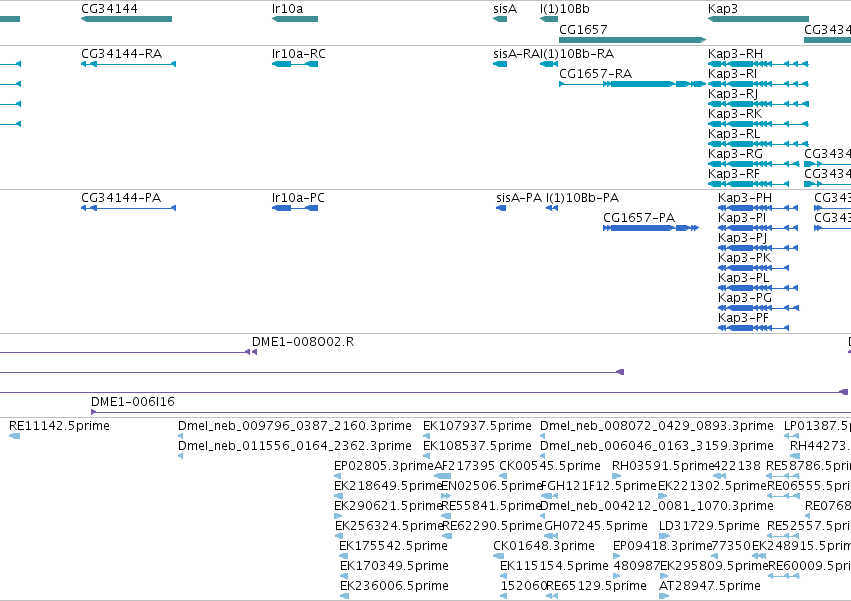Viewport: 851px width, 601px height.
Task: Click the Kap3 gene feature
Action: (x=758, y=19)
